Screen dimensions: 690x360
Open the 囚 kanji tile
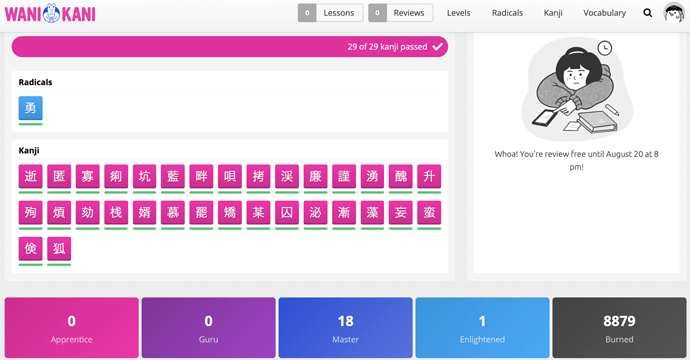coord(287,213)
